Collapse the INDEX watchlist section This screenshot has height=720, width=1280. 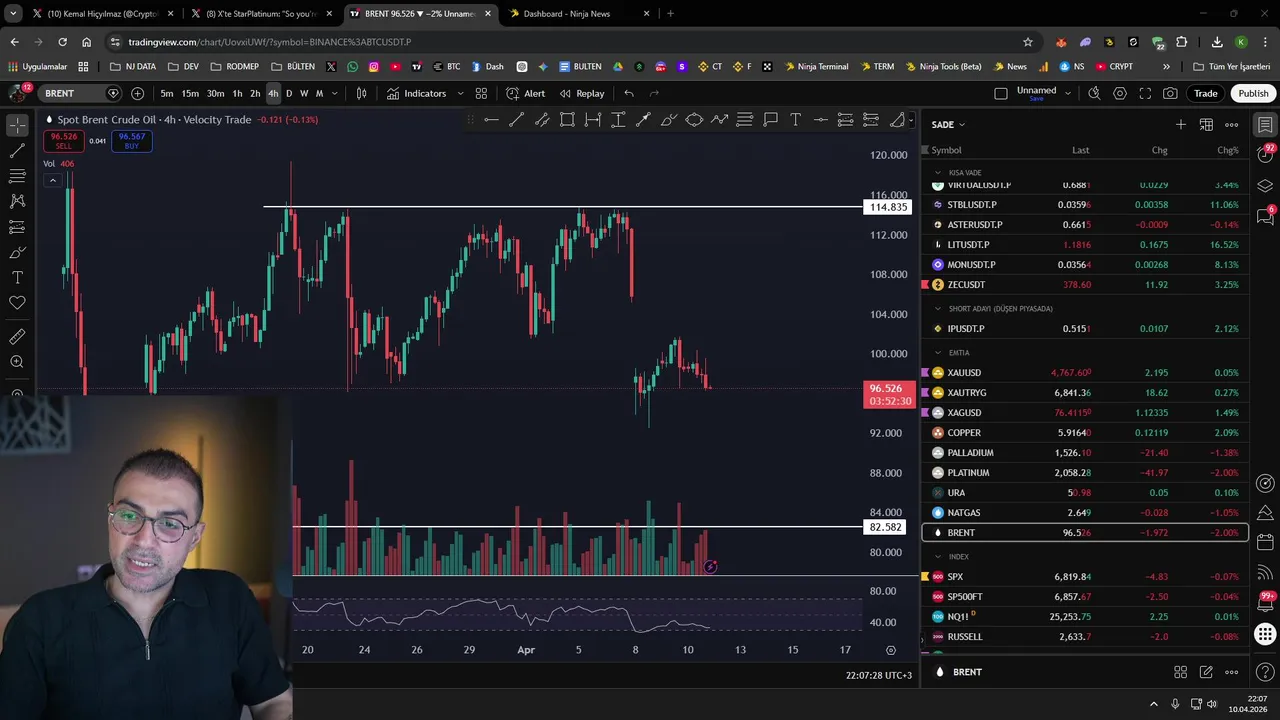point(938,556)
